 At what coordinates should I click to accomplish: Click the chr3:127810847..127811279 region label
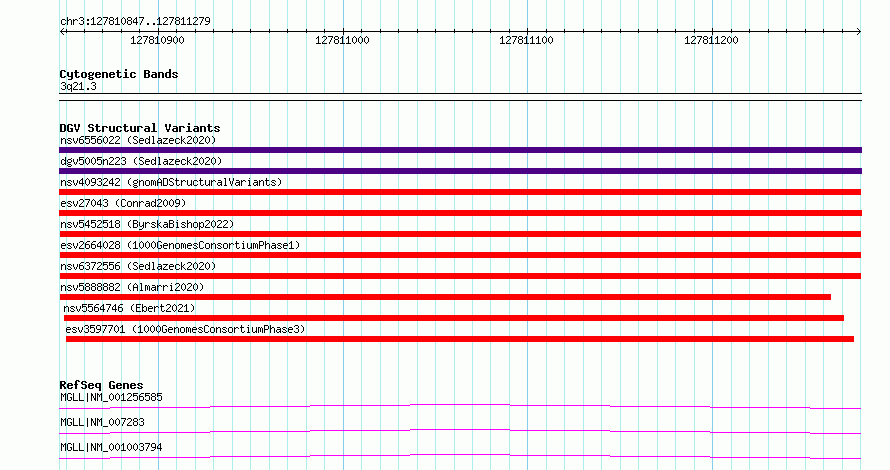click(135, 21)
